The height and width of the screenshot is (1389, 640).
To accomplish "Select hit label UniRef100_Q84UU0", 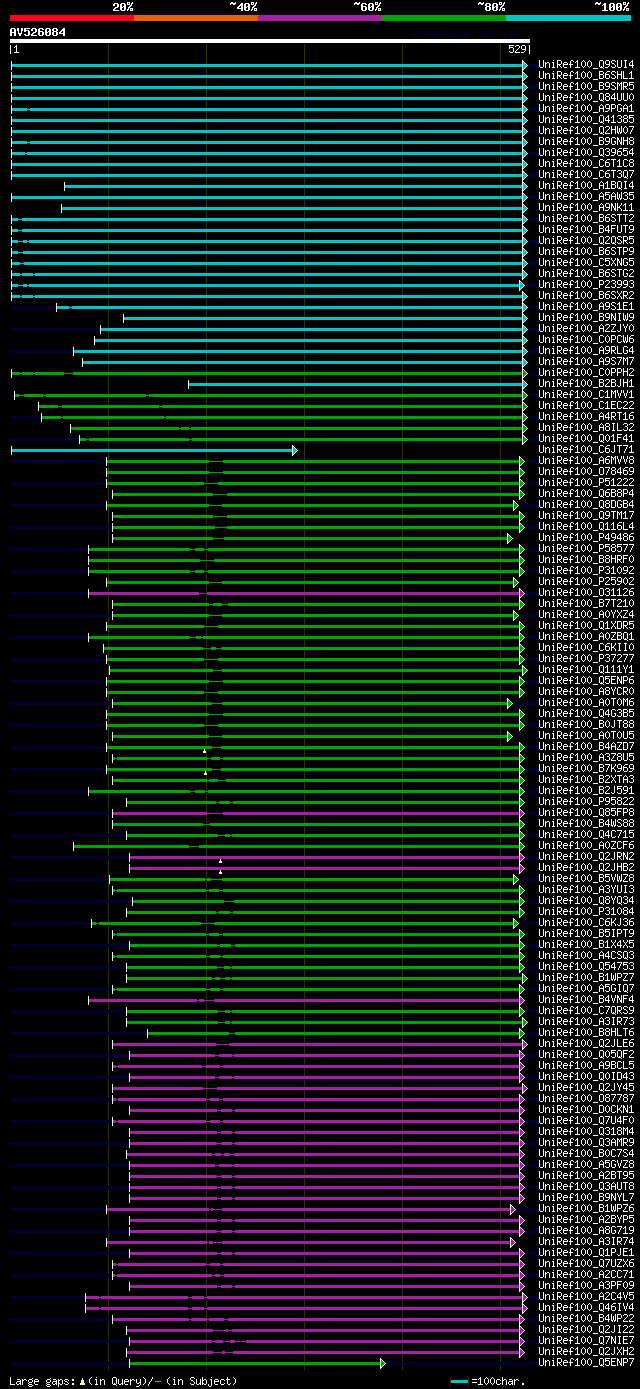I will (586, 97).
